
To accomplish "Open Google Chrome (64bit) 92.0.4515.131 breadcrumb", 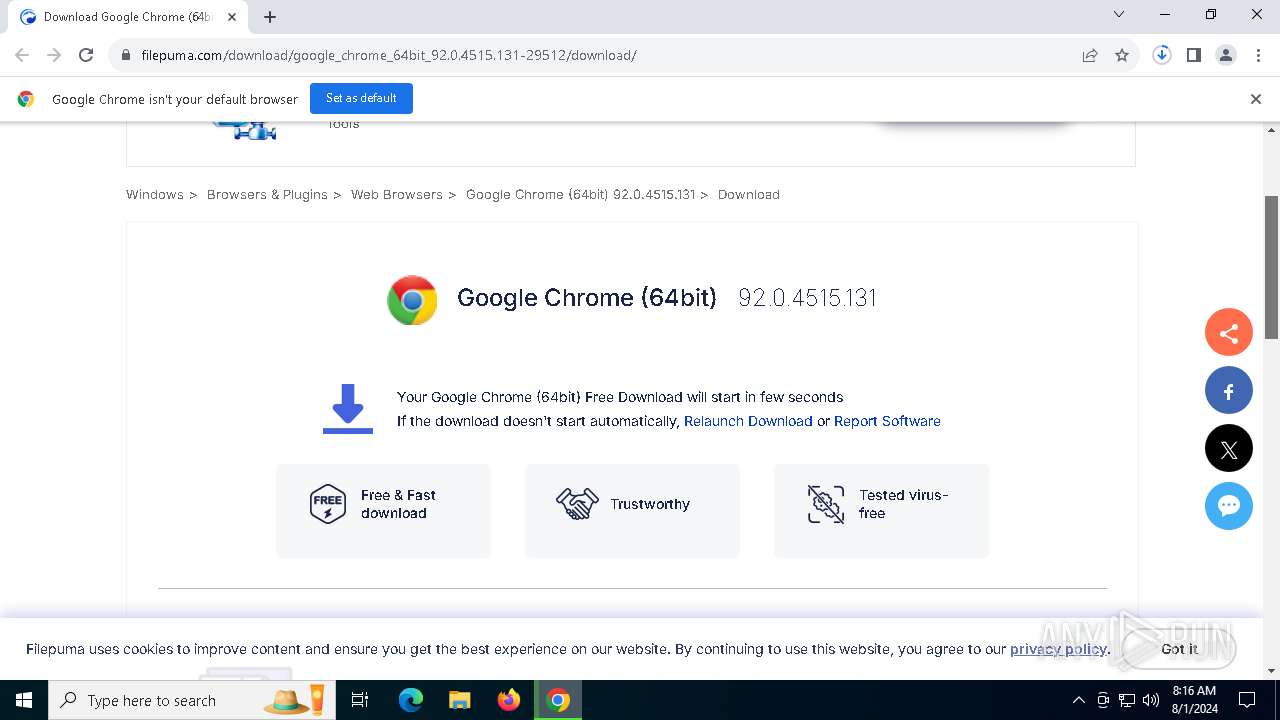I will pos(580,194).
